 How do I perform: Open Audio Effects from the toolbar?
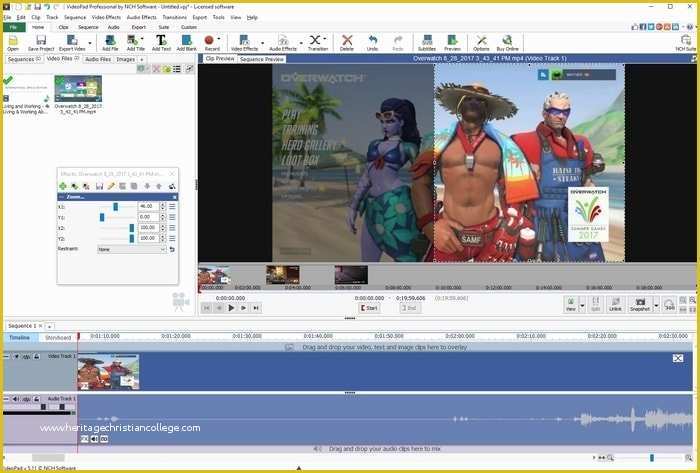pos(283,43)
